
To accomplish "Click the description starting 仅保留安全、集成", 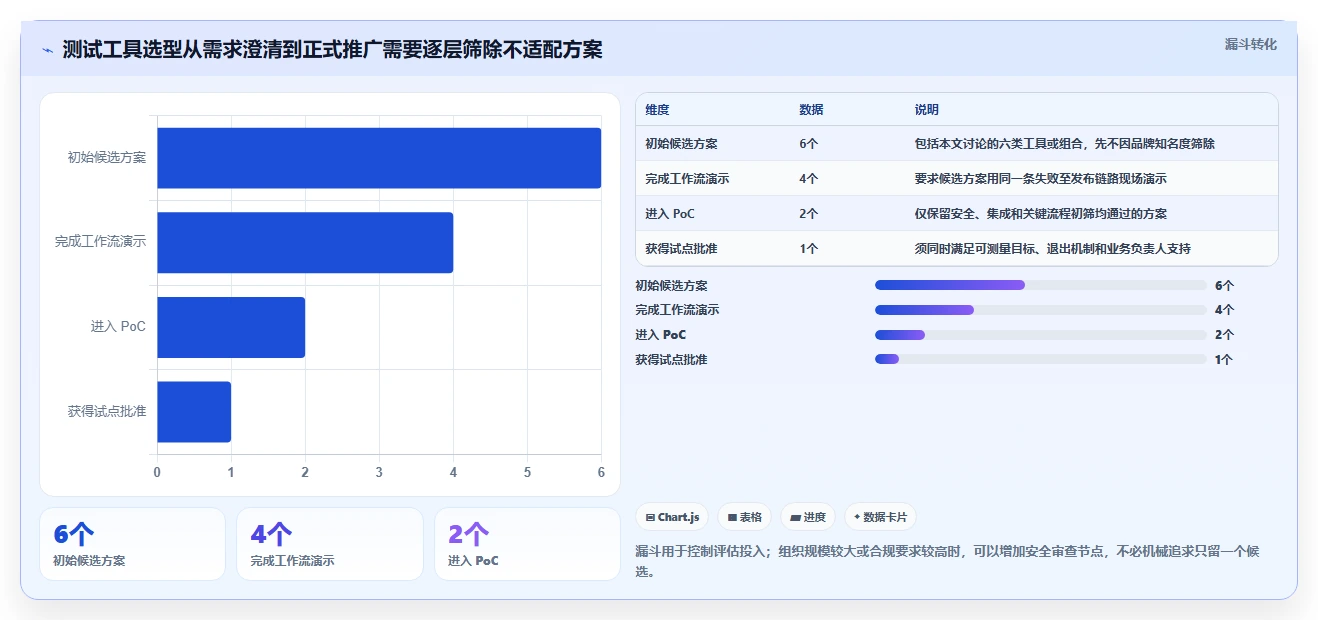I will tap(1041, 214).
